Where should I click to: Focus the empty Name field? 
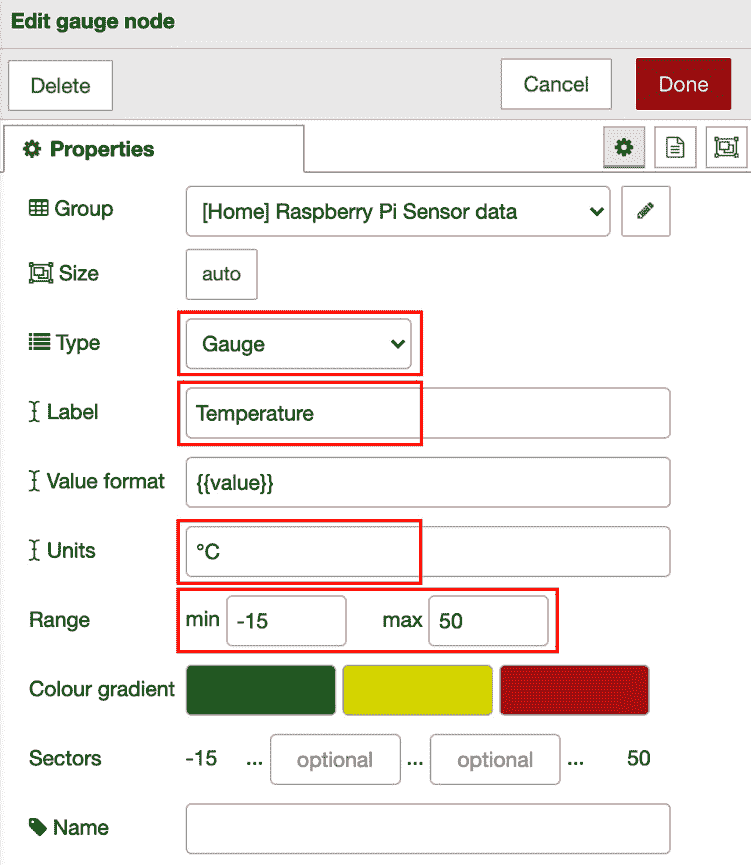click(428, 829)
